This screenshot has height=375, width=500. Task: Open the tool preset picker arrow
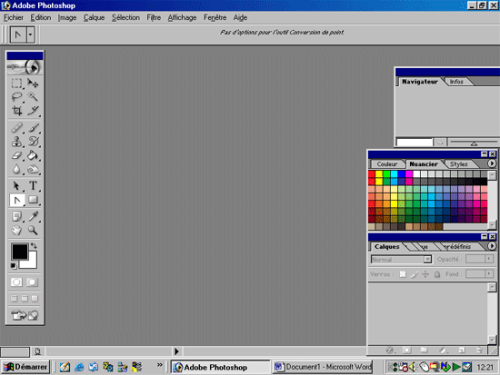click(30, 35)
